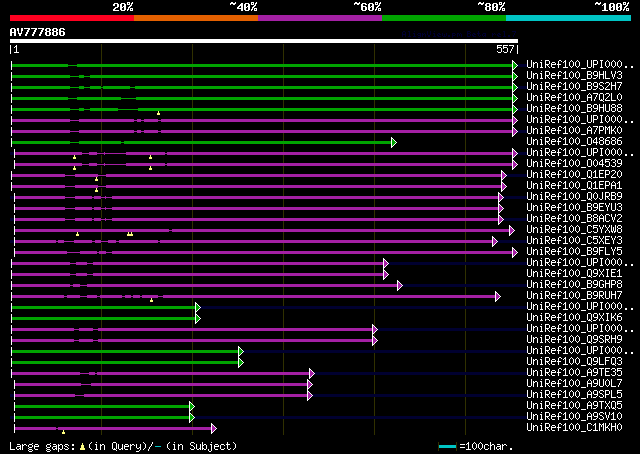
Task: Click the green ~80% identity legend segment
Action: pyautogui.click(x=444, y=18)
